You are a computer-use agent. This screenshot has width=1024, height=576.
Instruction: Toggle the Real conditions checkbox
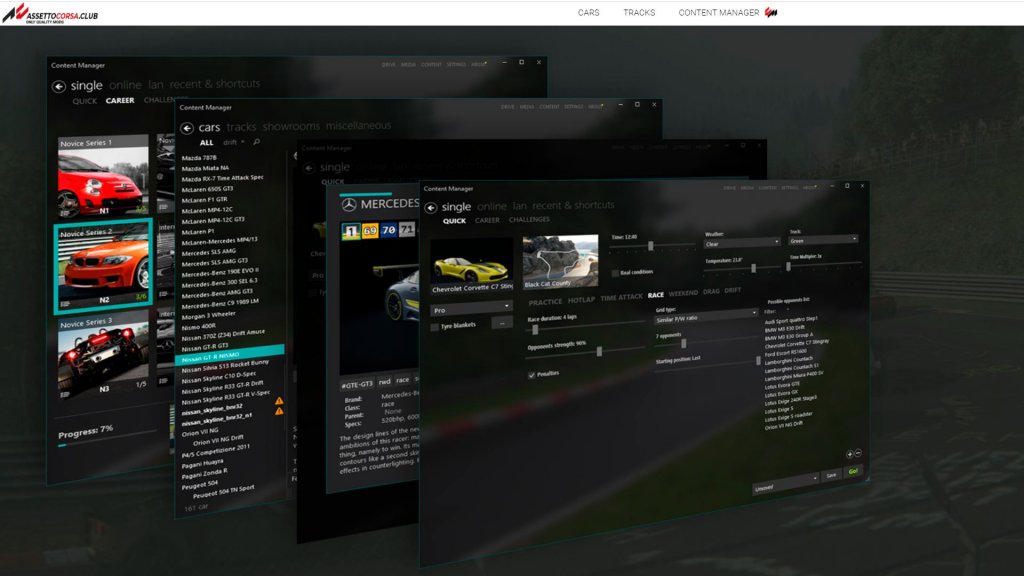tap(615, 273)
